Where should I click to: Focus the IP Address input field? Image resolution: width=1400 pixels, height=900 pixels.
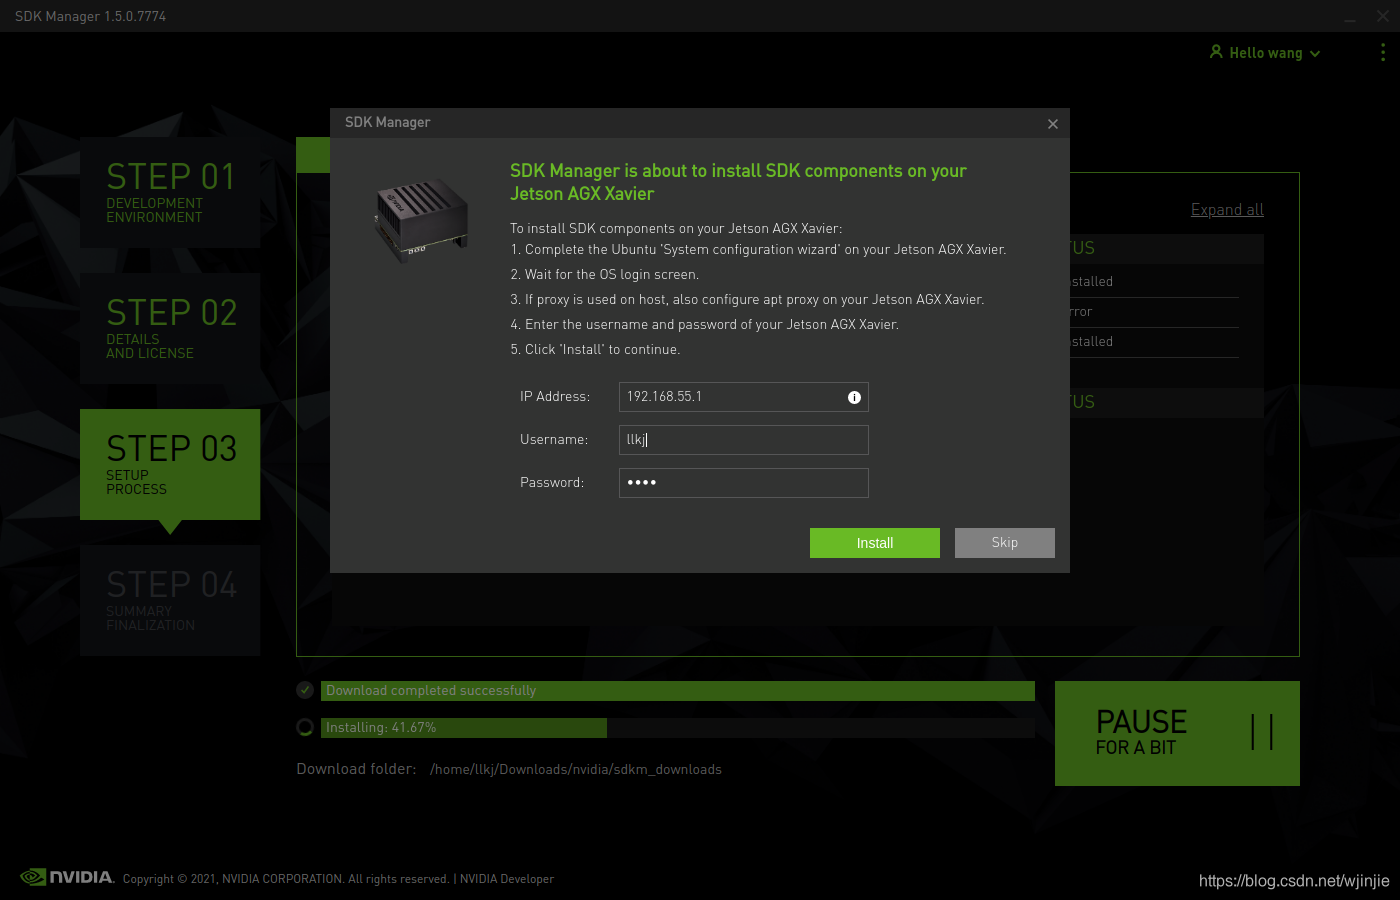(743, 397)
